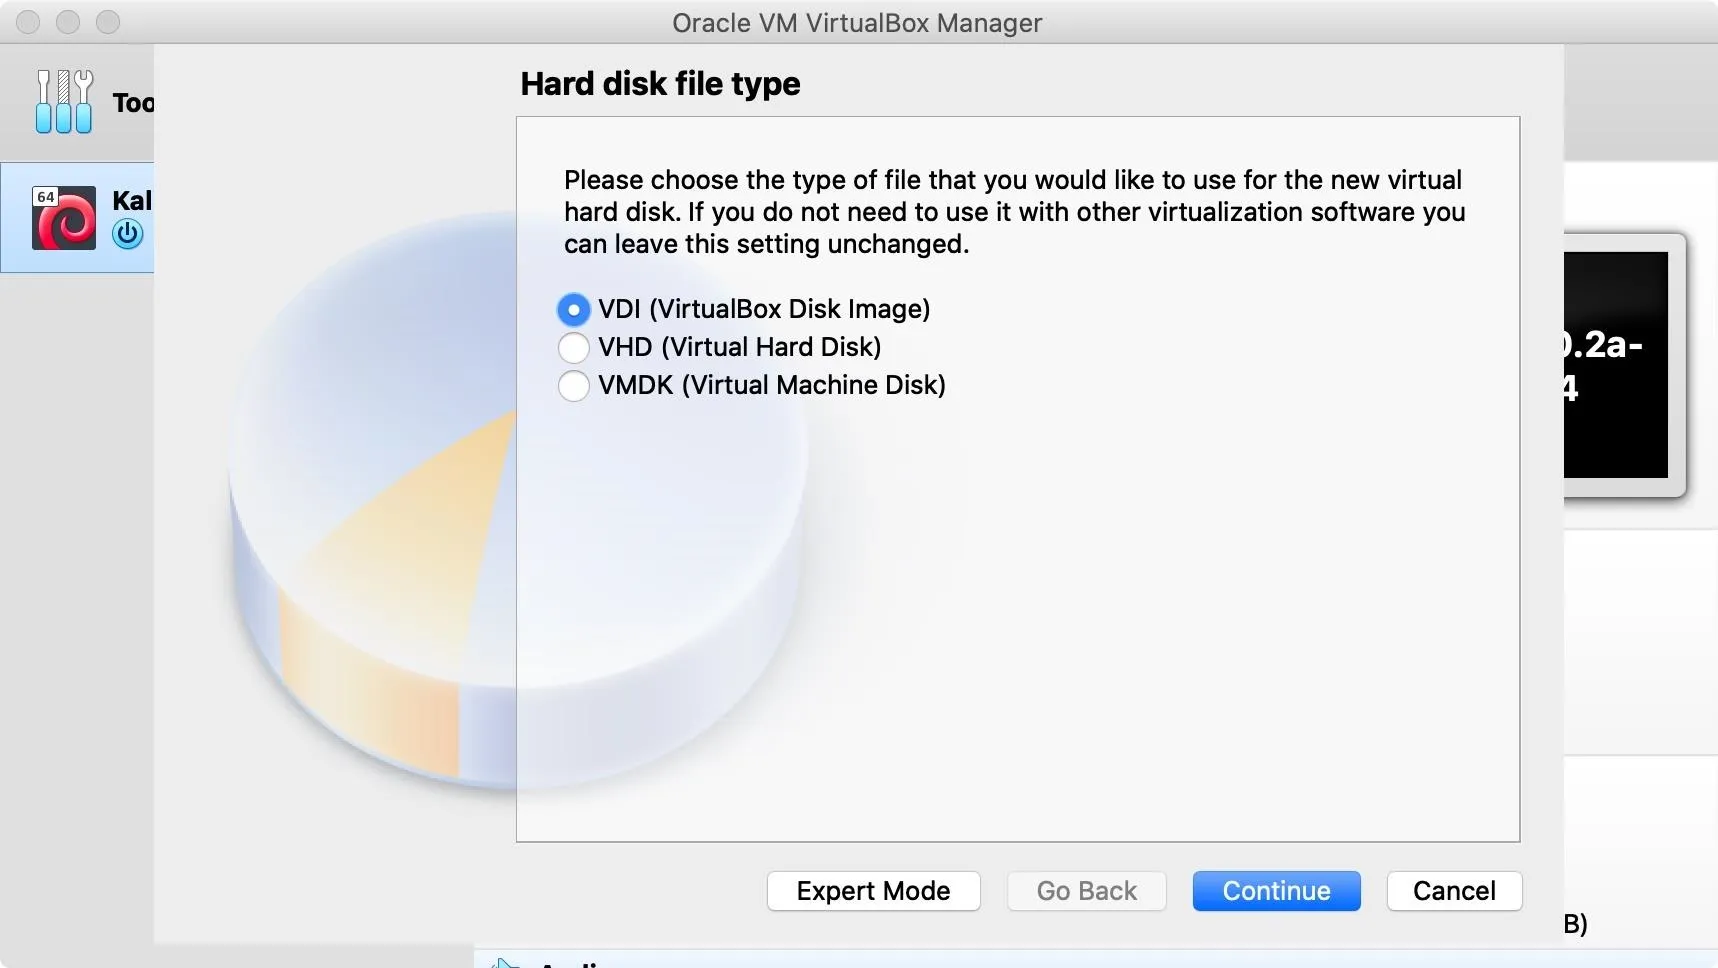Click the 64-bit badge on the Kali icon

pos(46,197)
